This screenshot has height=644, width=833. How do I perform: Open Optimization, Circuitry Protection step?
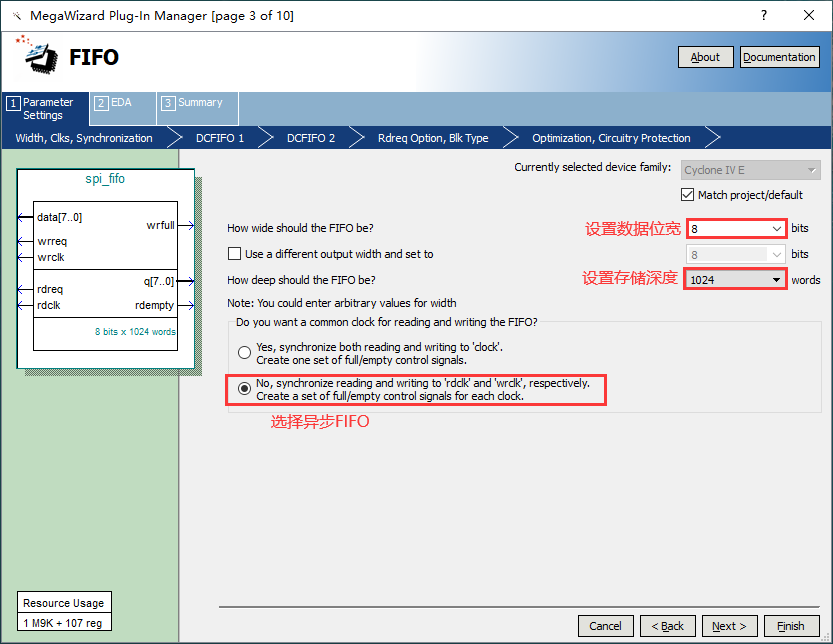[611, 138]
